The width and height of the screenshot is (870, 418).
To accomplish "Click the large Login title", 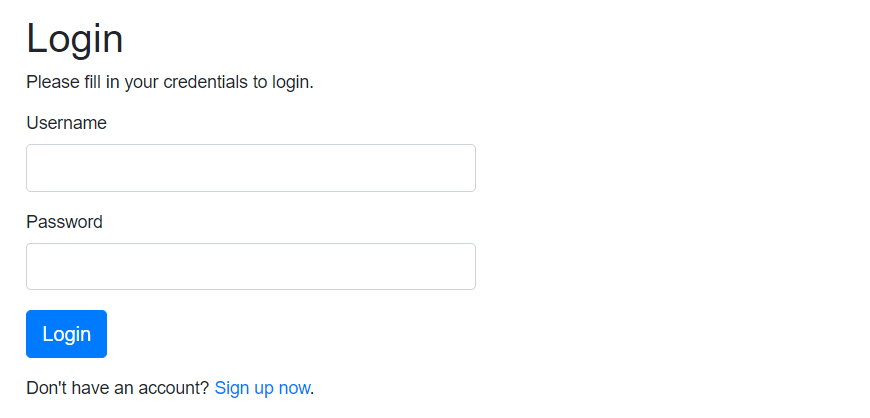I will (x=75, y=39).
